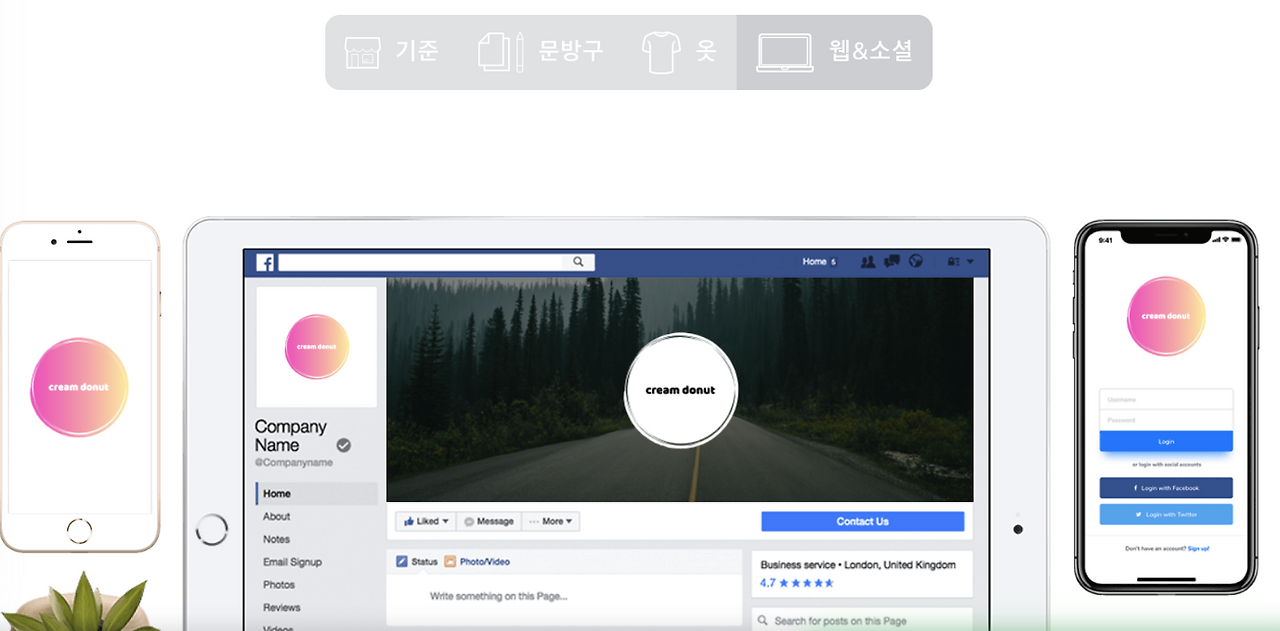Expand the More dropdown

pos(551,522)
